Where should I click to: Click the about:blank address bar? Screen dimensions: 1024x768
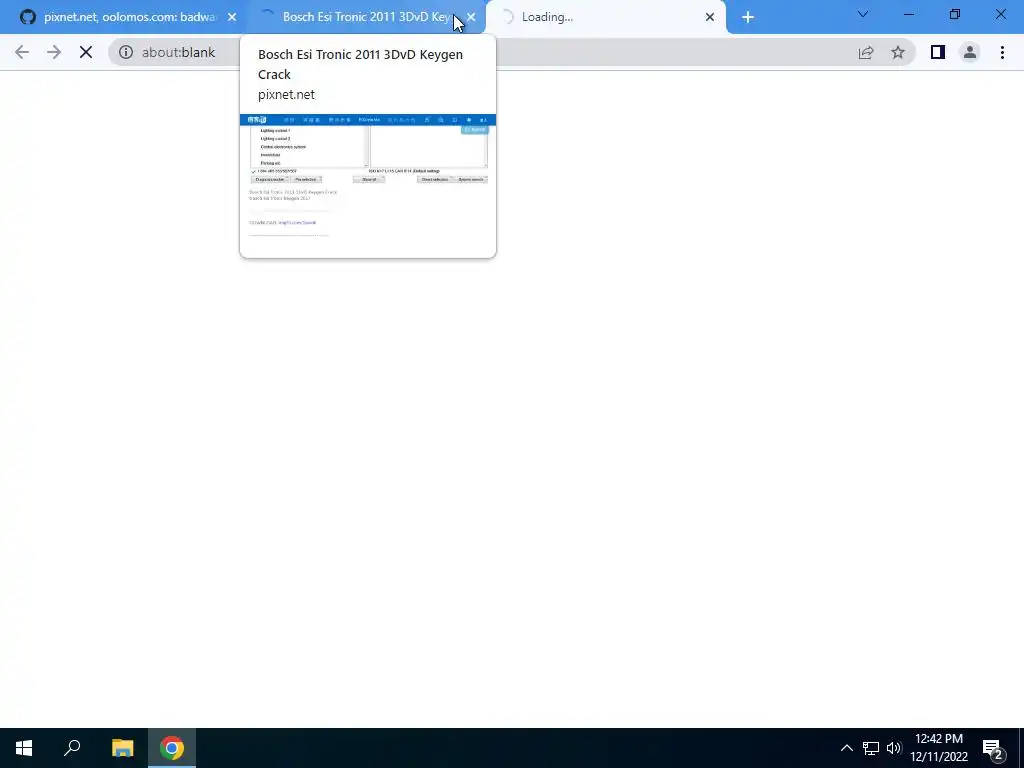click(512, 52)
